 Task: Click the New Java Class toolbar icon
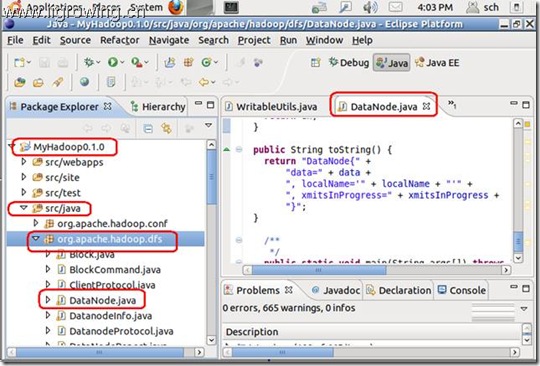click(206, 62)
